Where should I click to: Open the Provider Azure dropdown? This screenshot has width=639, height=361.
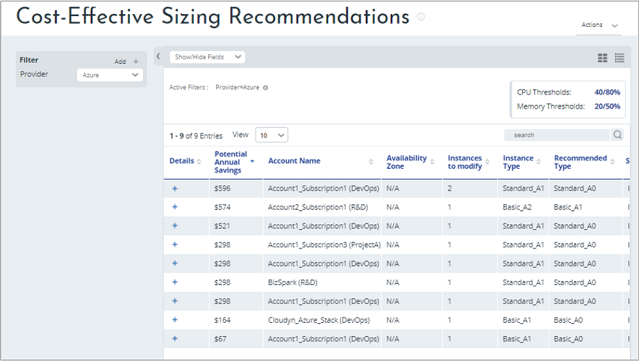click(110, 75)
